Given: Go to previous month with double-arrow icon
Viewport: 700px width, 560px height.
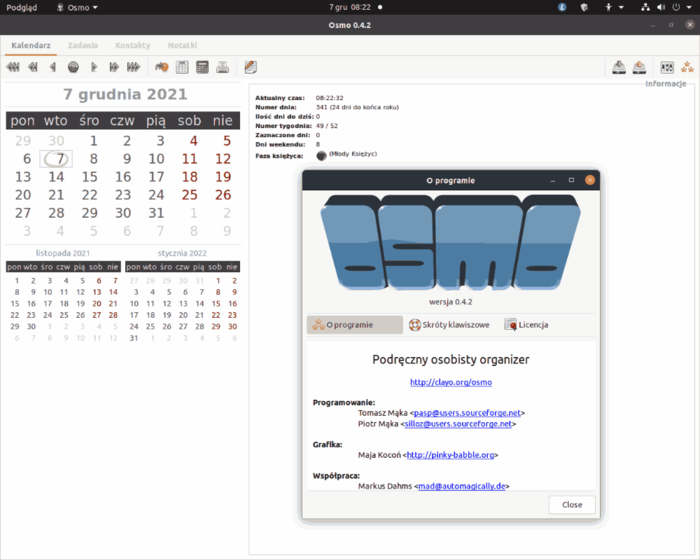Looking at the screenshot, I should click(33, 67).
